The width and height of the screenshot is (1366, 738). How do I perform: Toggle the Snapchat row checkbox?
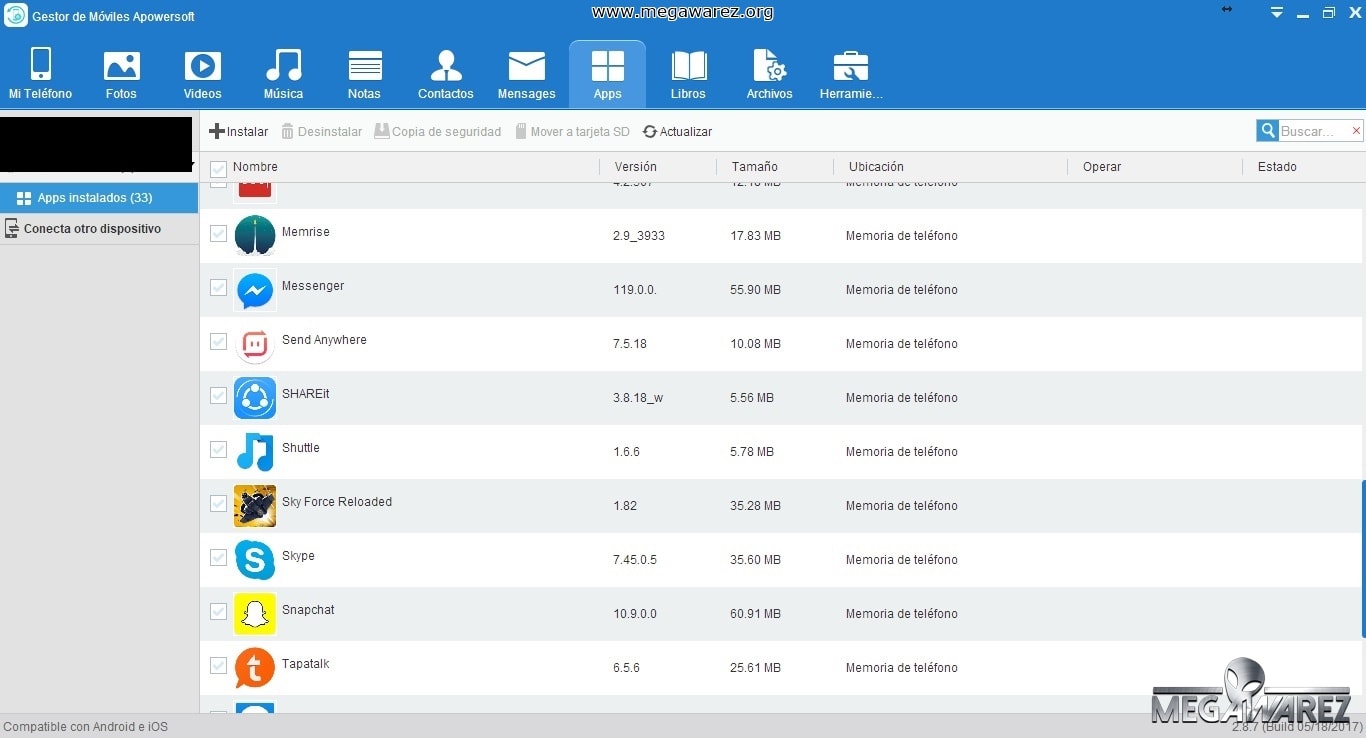point(218,612)
